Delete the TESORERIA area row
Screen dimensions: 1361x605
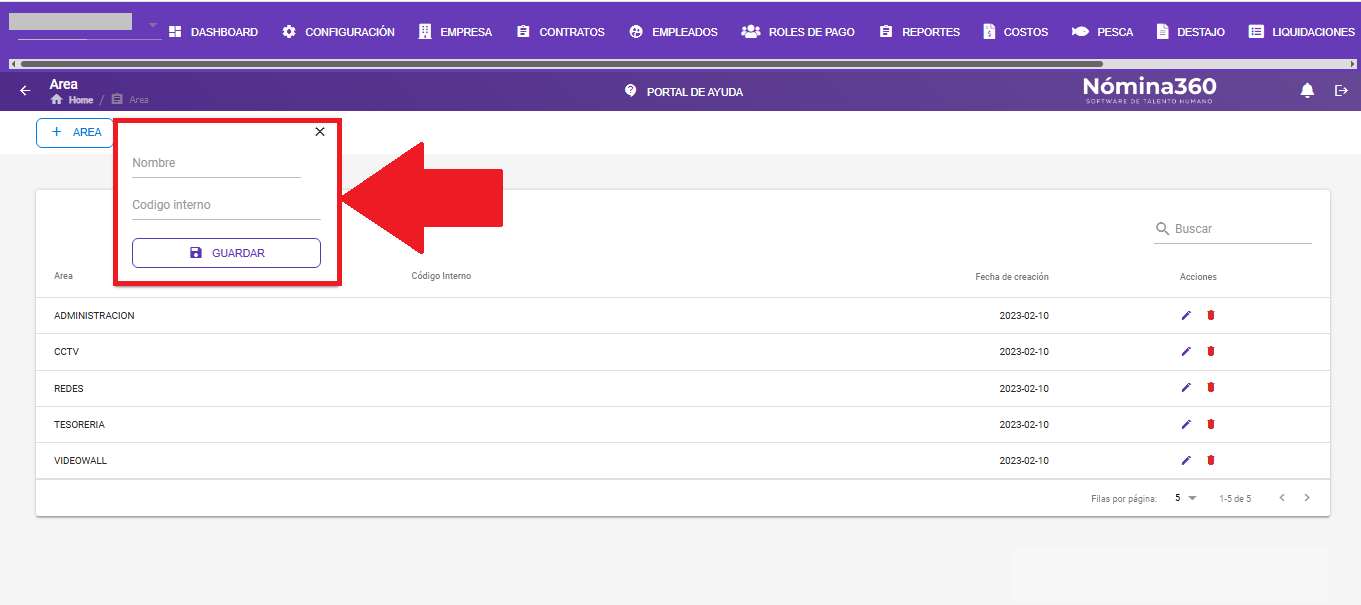(x=1210, y=424)
